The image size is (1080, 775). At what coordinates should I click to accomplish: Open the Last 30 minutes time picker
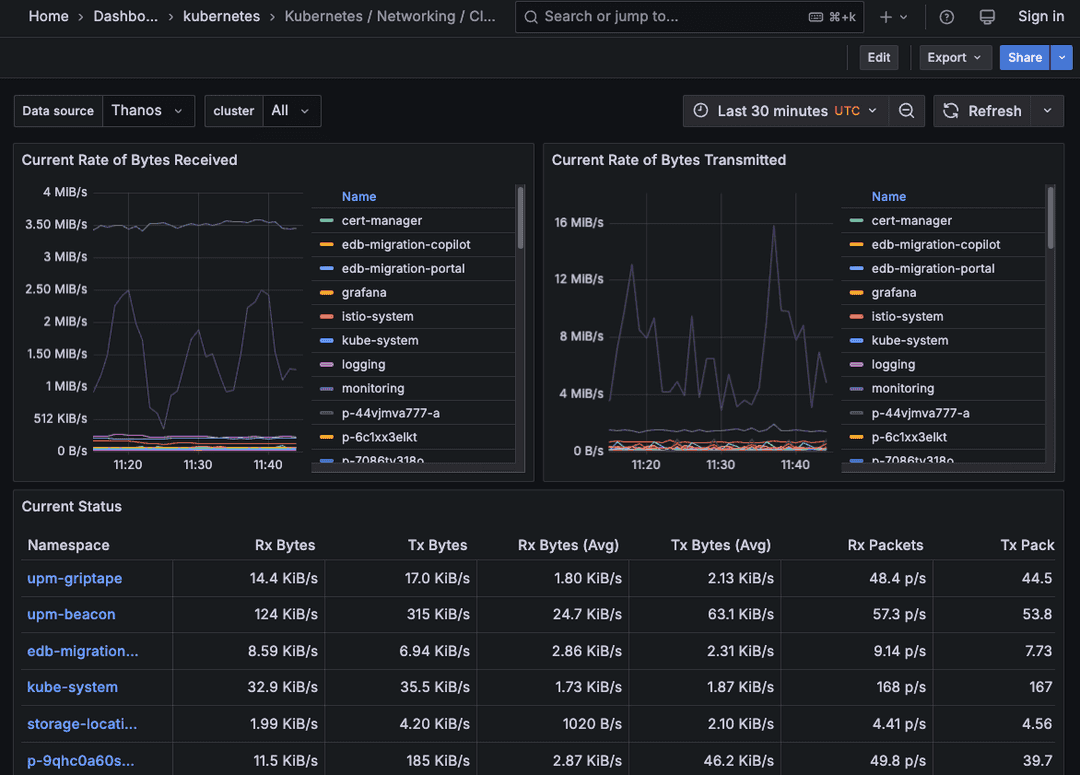[786, 111]
